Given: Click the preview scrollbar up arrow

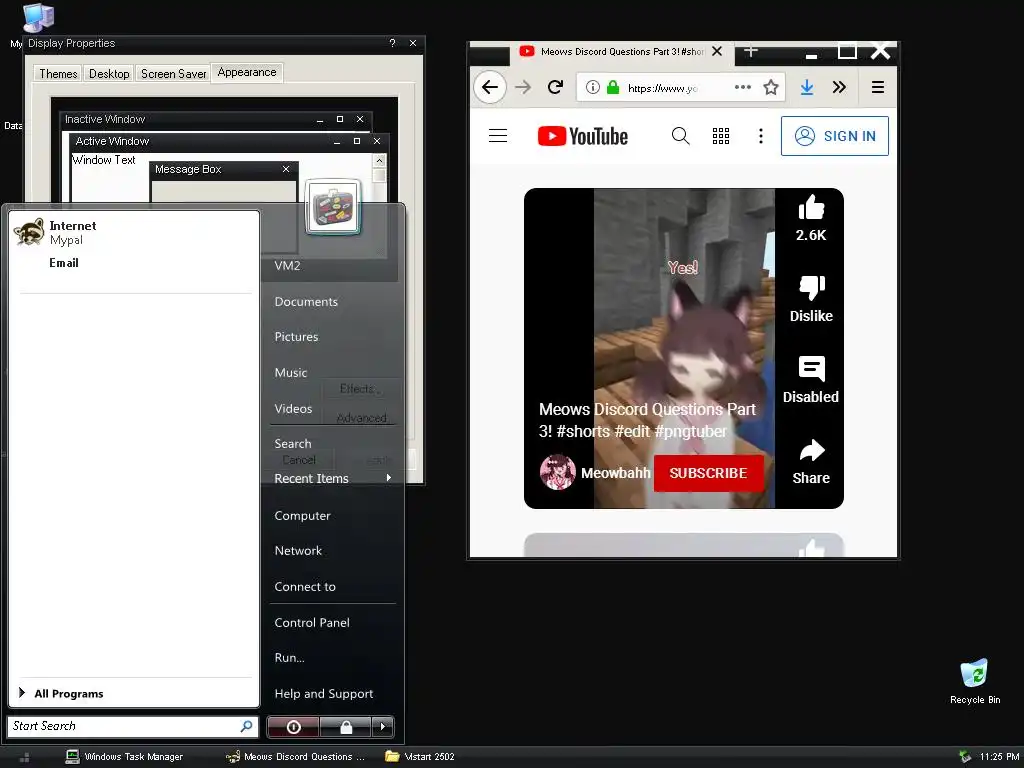Looking at the screenshot, I should [379, 161].
